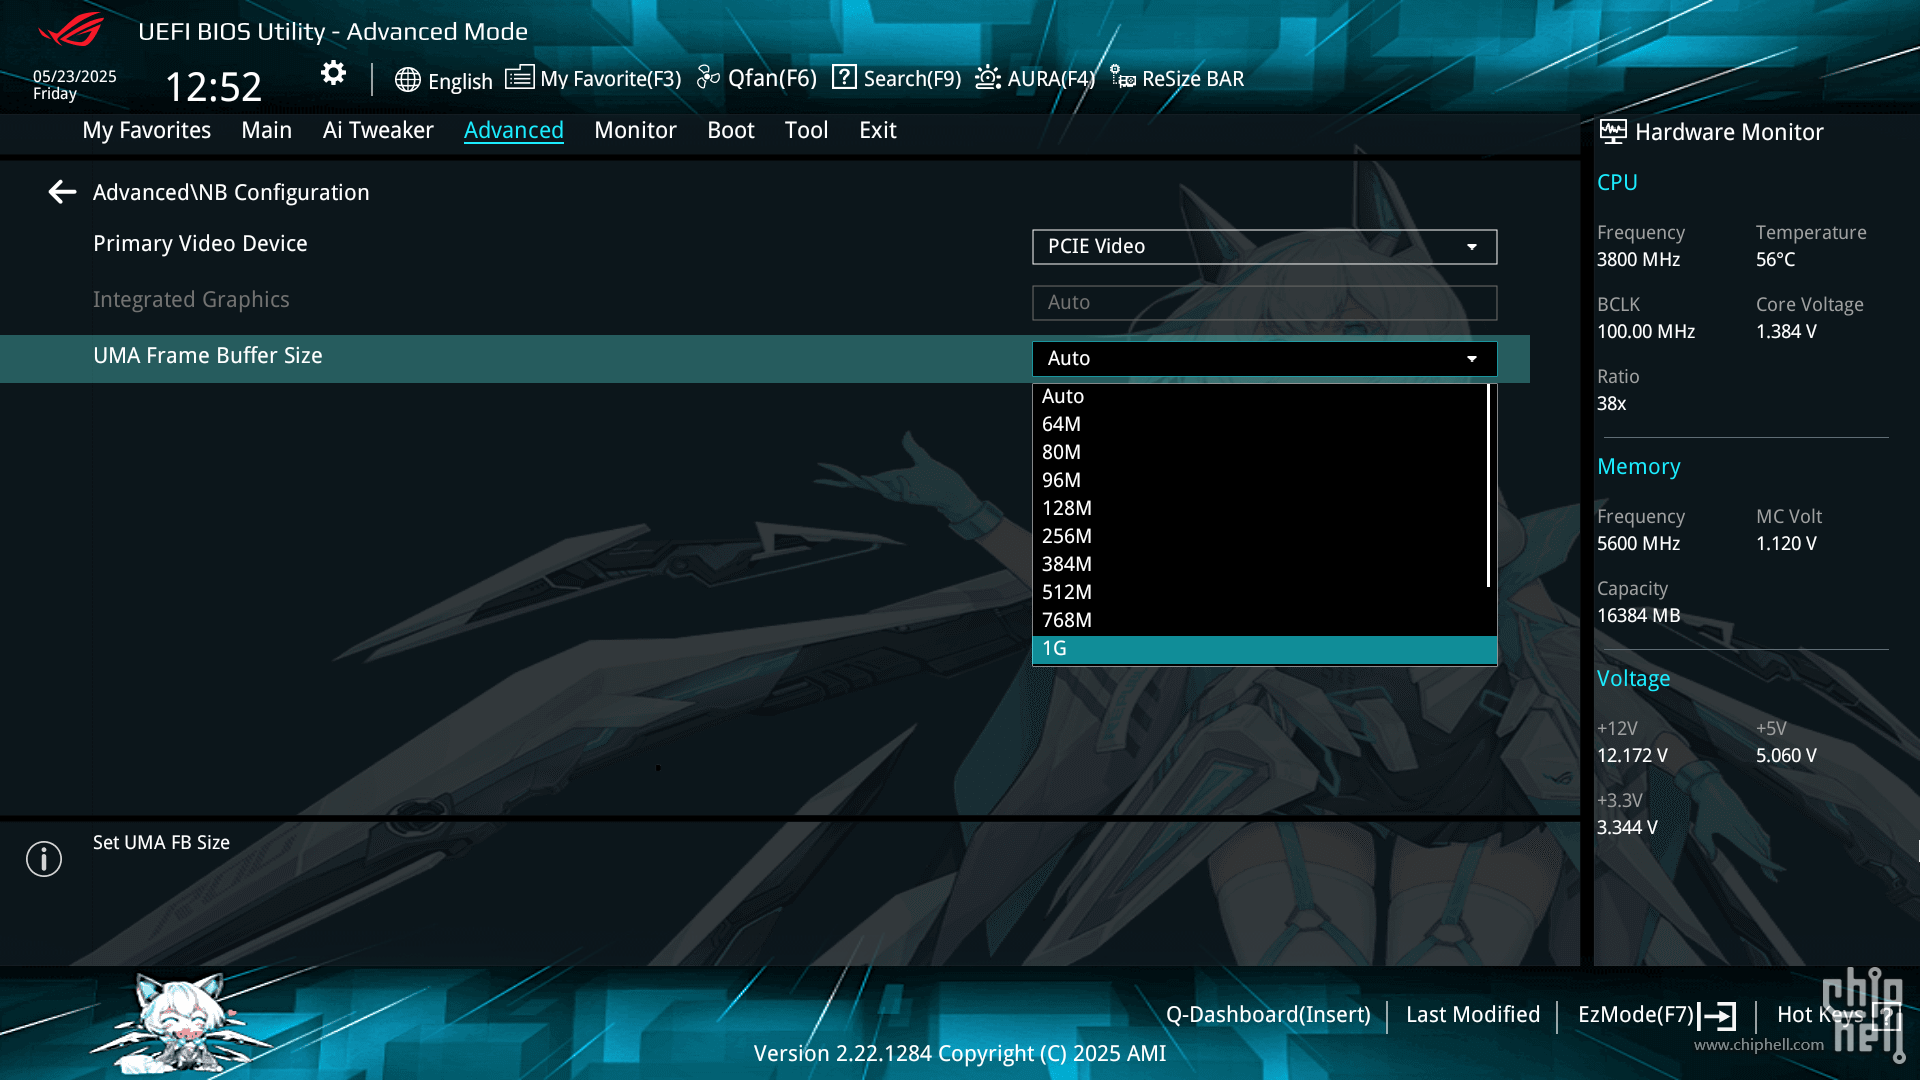Image resolution: width=1920 pixels, height=1080 pixels.
Task: Open the Tool tab
Action: (806, 130)
